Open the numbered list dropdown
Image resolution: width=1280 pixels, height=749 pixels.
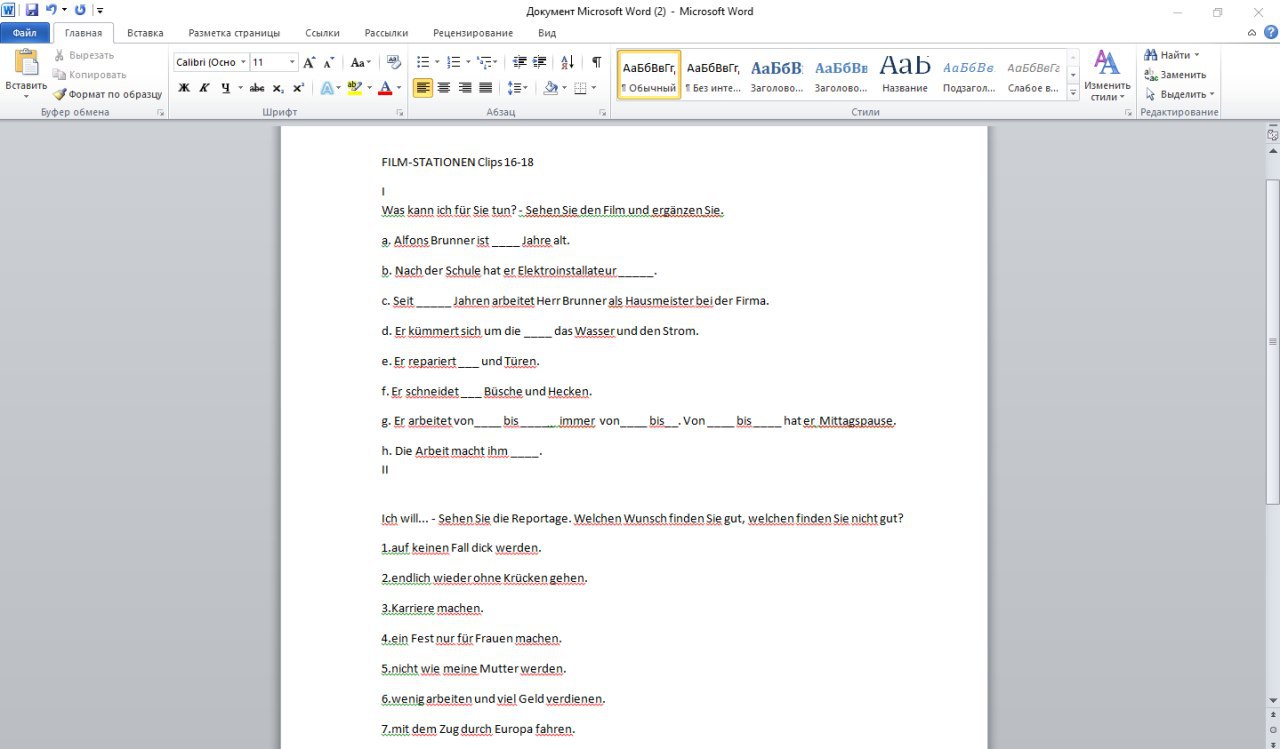(469, 62)
